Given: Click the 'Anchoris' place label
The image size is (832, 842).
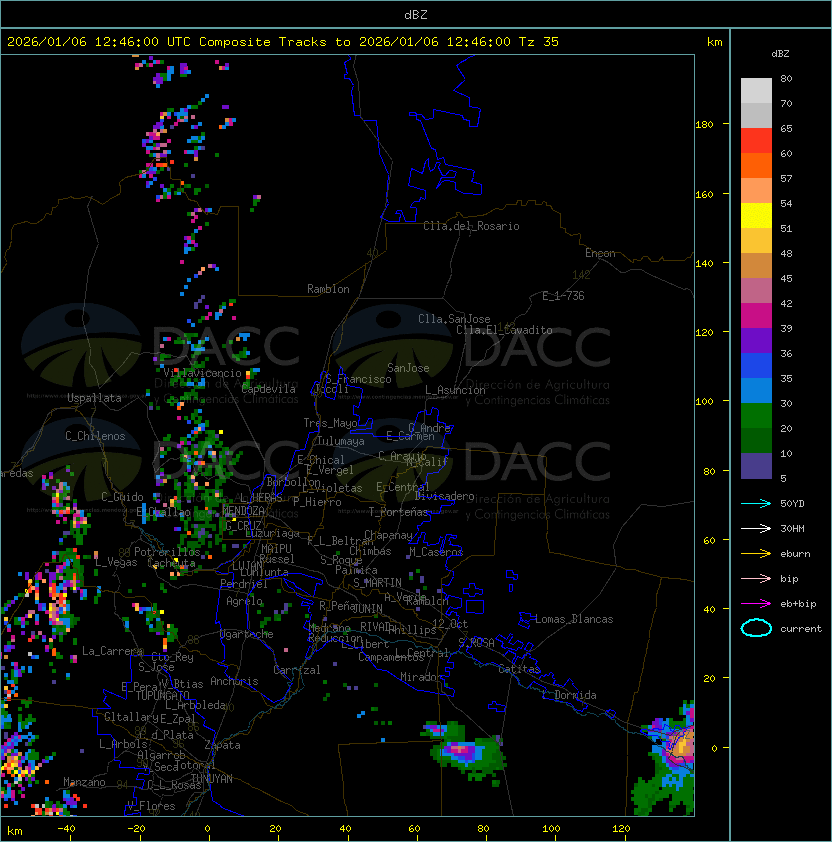Looking at the screenshot, I should [234, 681].
